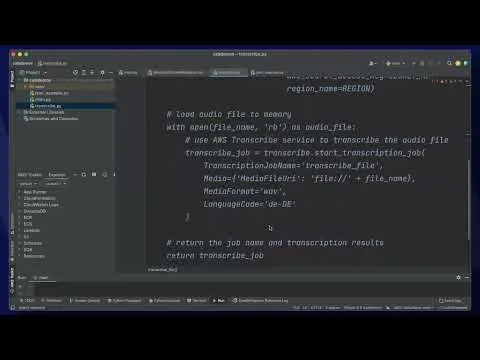Open the Event Log

pos(450,300)
